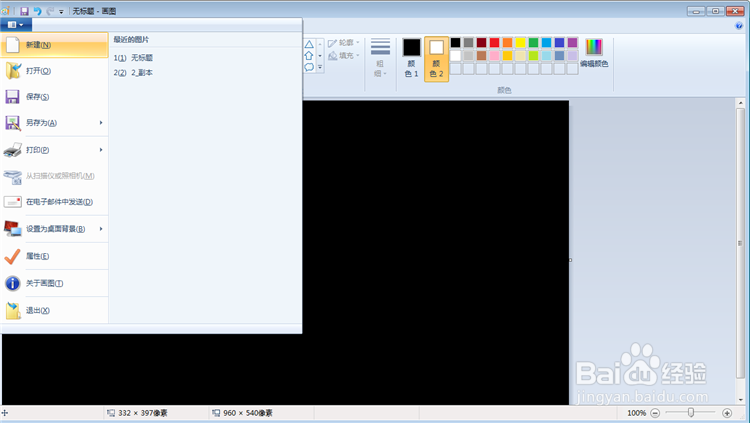
Task: Click the printer icon
Action: pos(12,150)
